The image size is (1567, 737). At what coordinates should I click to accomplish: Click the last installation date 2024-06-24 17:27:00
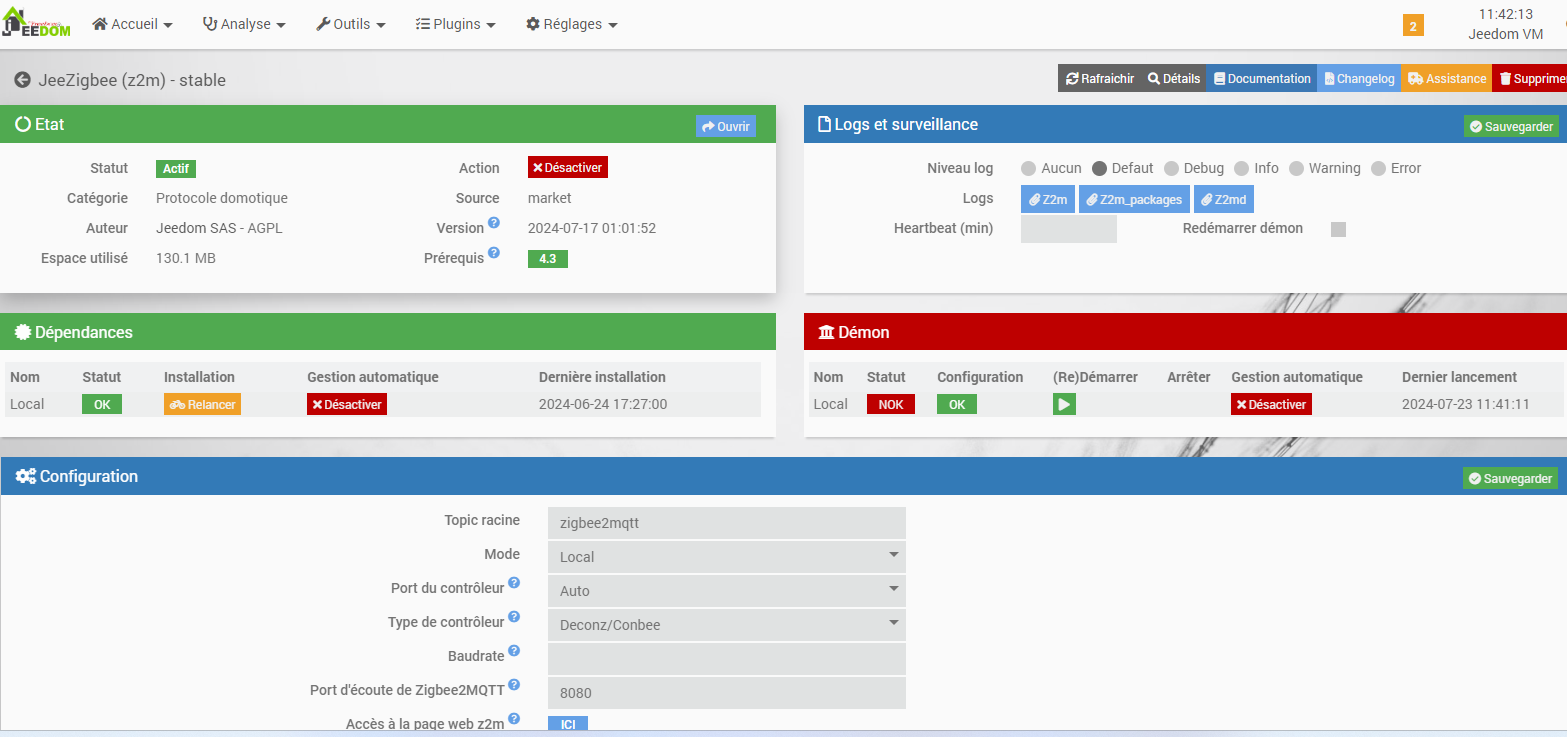pos(603,404)
